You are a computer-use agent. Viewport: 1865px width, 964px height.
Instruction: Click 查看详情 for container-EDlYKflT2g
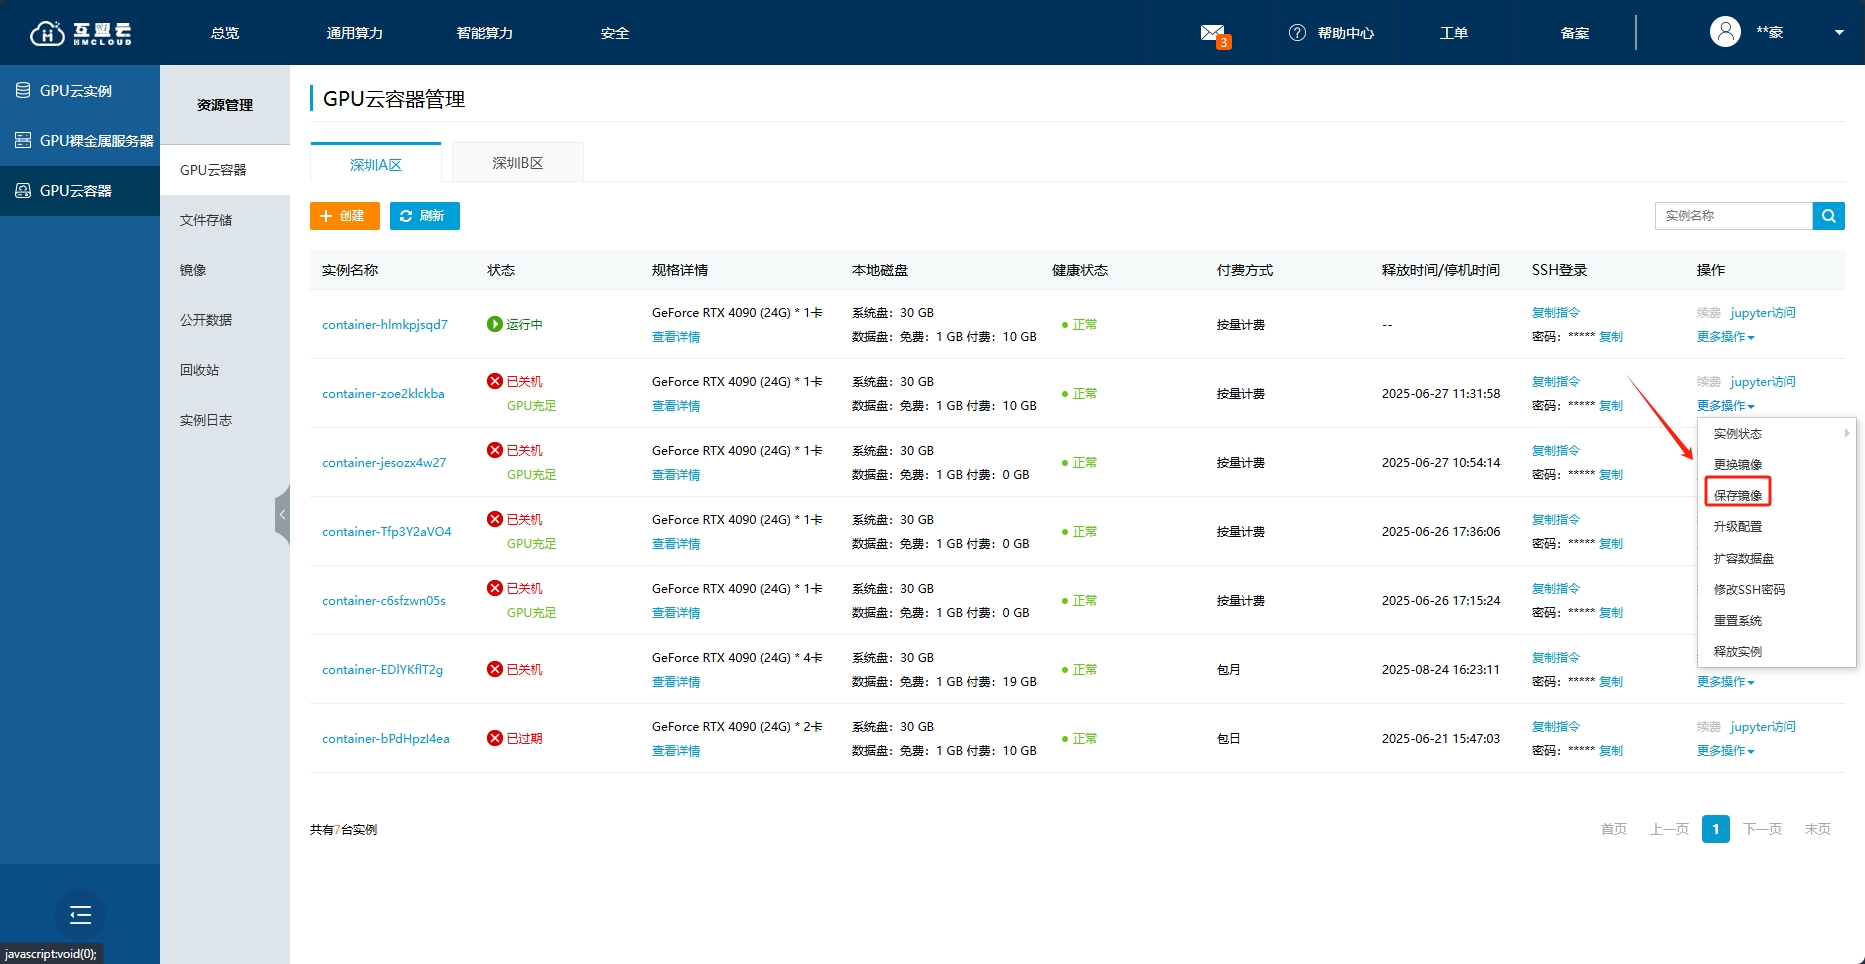coord(676,682)
